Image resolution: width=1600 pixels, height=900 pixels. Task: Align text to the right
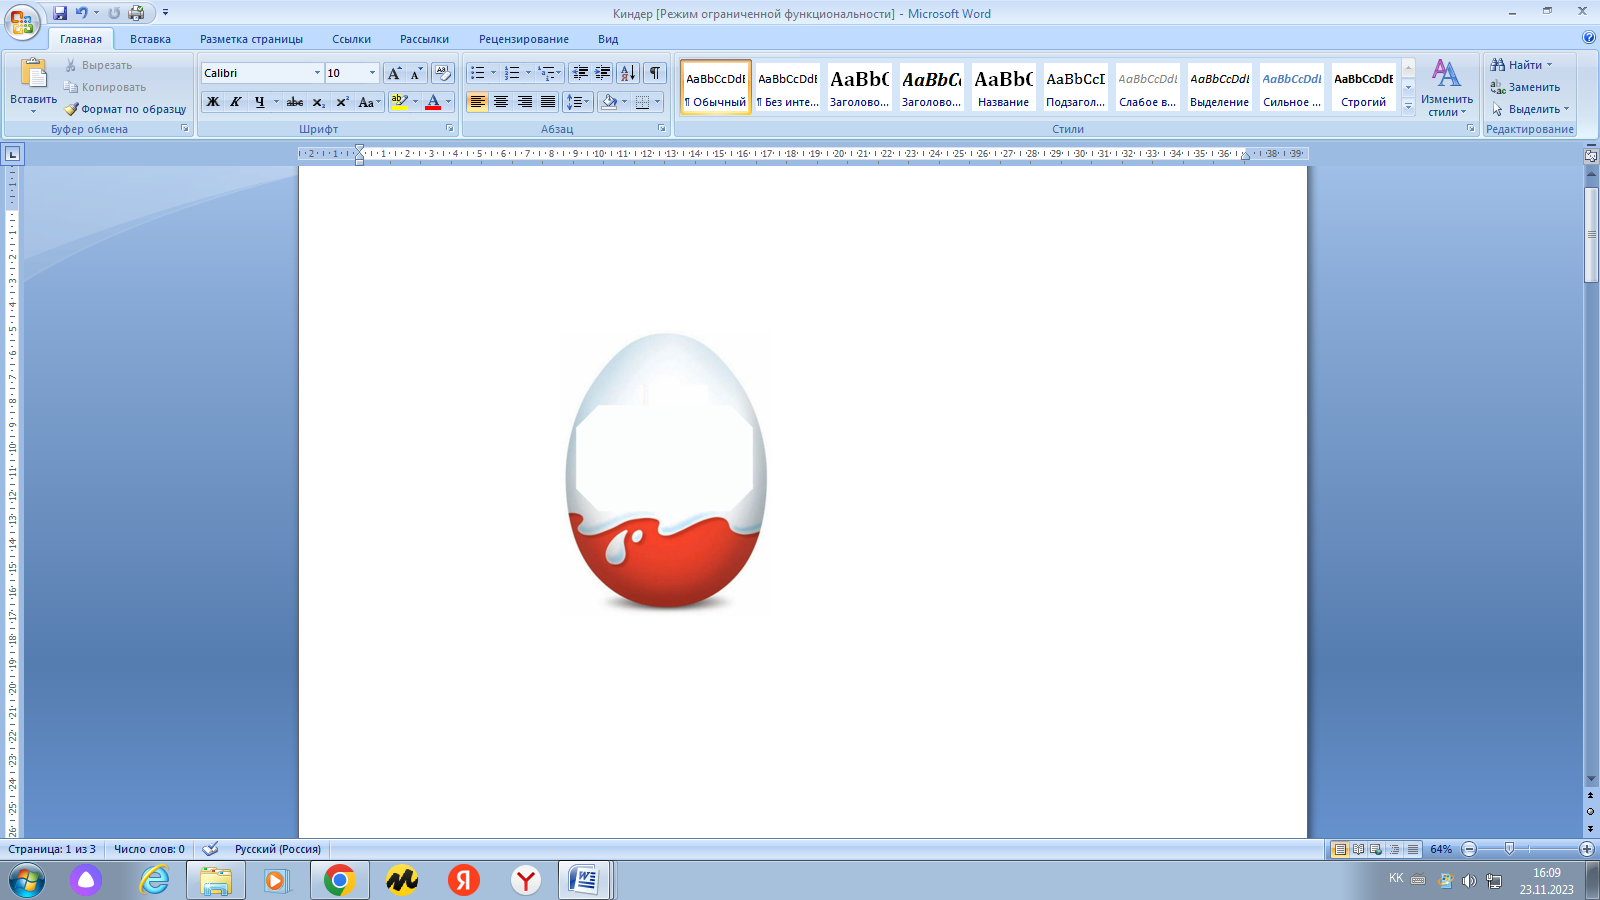click(x=525, y=102)
